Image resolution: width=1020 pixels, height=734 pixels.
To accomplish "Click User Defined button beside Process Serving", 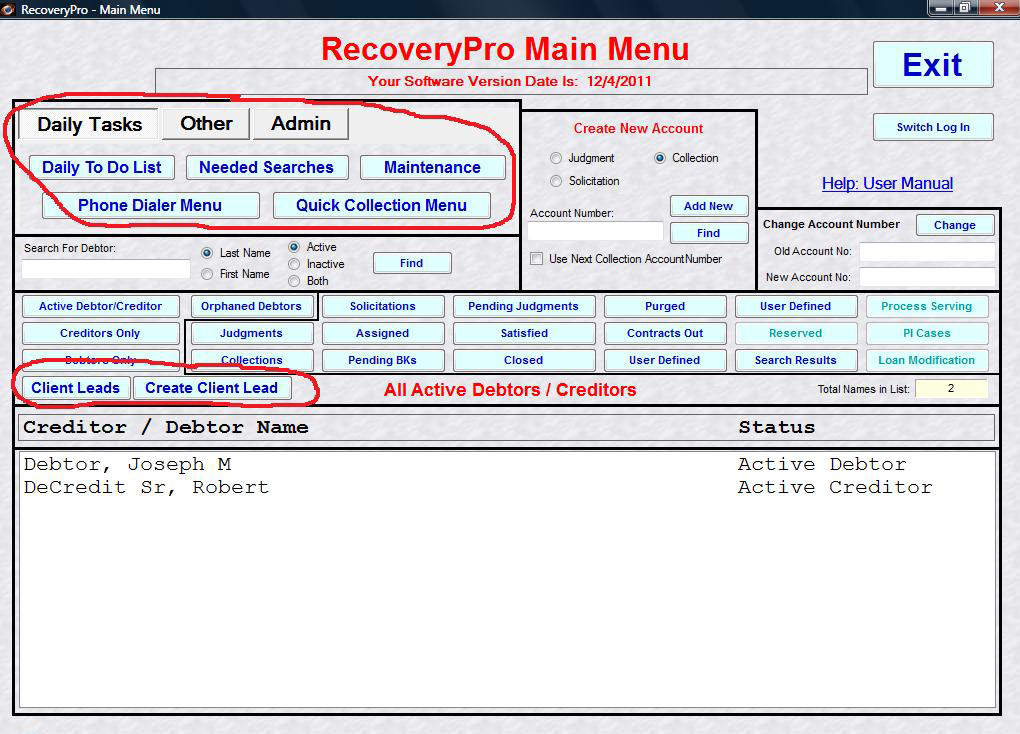I will click(x=796, y=306).
